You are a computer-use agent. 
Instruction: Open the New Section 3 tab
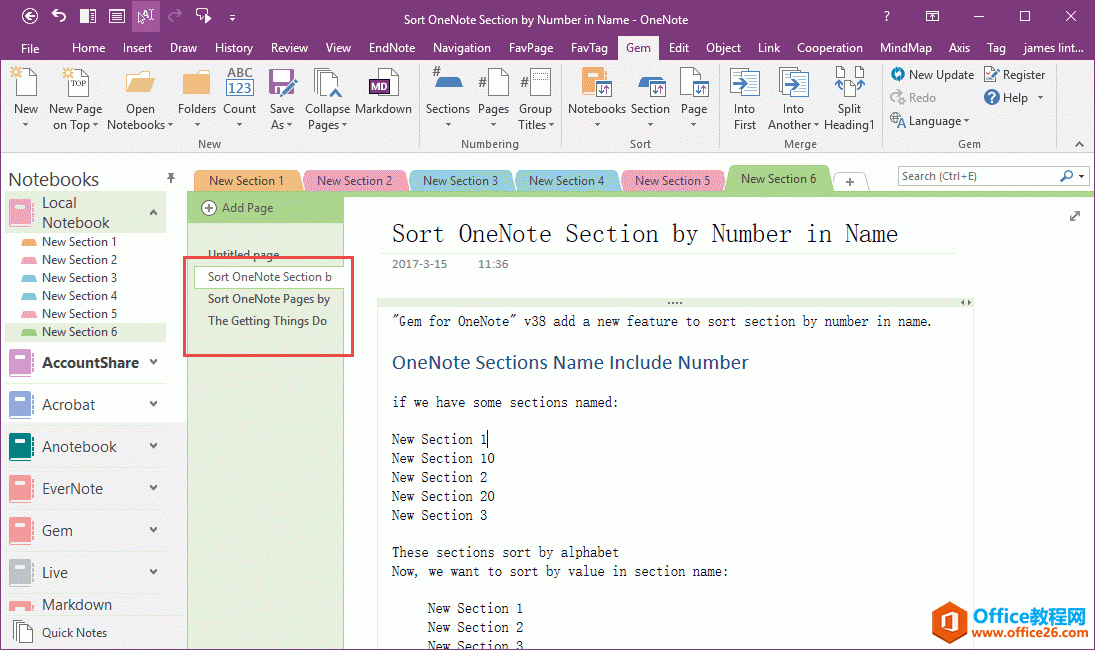click(460, 180)
